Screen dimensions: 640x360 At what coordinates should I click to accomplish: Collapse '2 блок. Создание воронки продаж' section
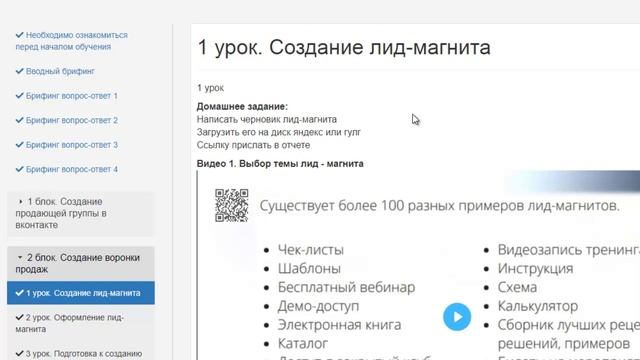pyautogui.click(x=81, y=263)
